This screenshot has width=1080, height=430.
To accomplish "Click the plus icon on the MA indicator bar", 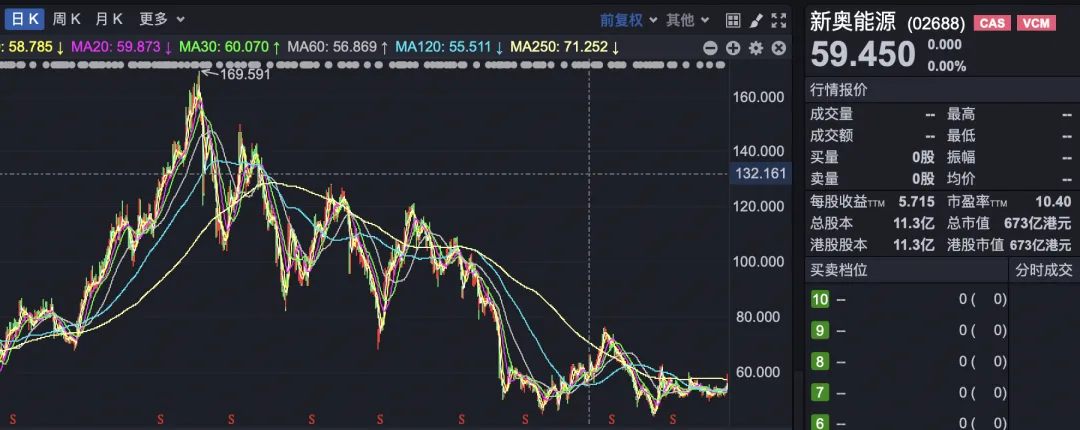I will pyautogui.click(x=733, y=48).
